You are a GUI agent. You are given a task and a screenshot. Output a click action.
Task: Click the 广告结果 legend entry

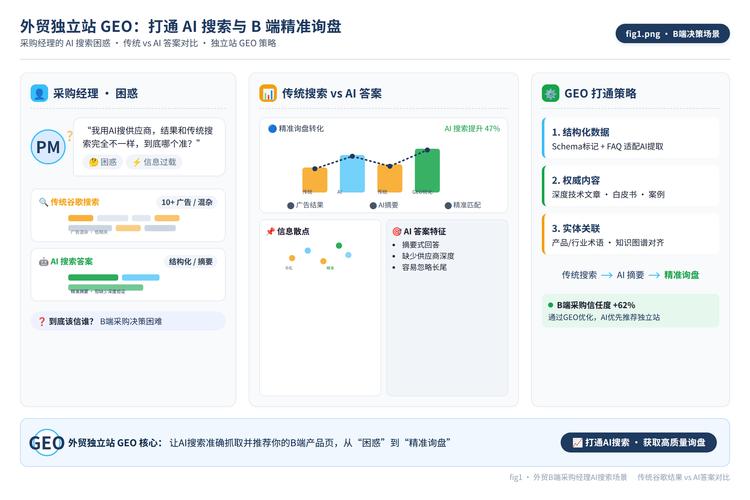[x=305, y=205]
